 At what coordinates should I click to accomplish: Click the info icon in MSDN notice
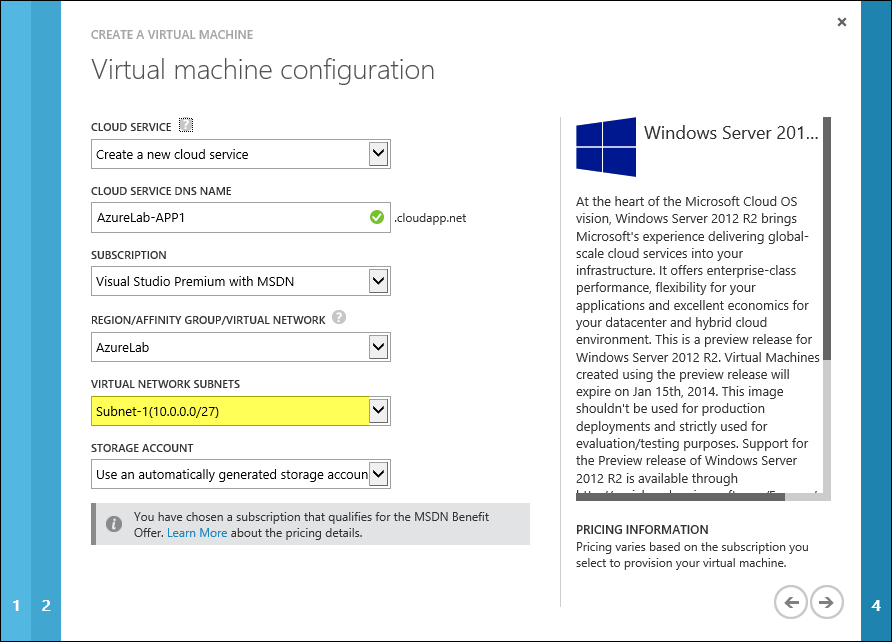[114, 524]
